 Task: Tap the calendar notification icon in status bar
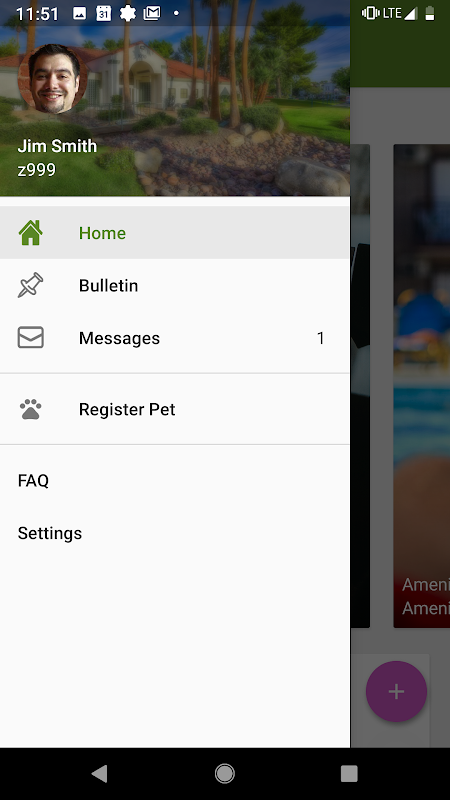(x=104, y=13)
